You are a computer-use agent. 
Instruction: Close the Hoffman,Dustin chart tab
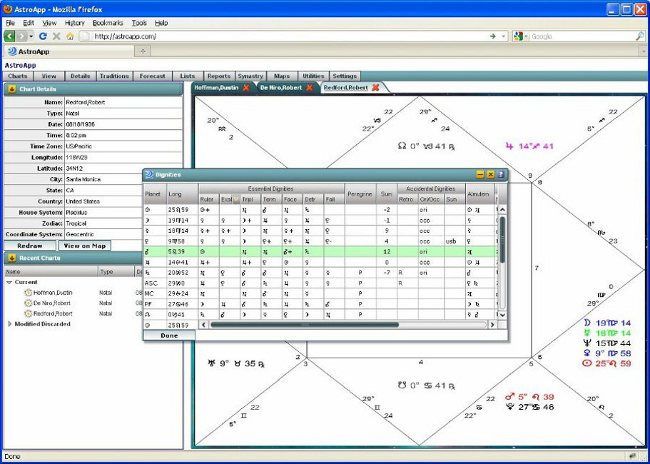coord(246,87)
